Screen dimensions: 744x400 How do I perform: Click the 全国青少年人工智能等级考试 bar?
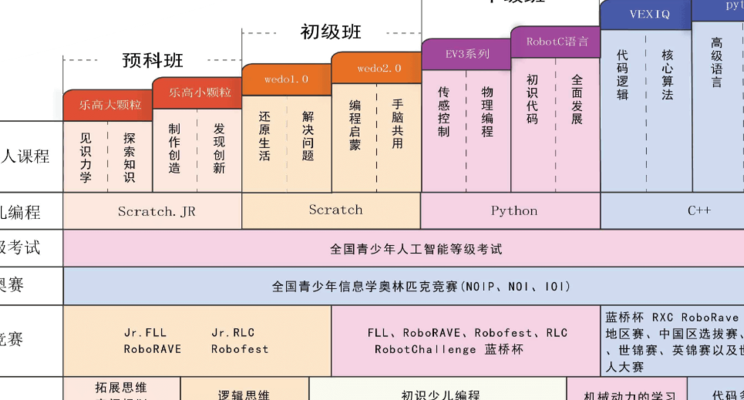404,248
